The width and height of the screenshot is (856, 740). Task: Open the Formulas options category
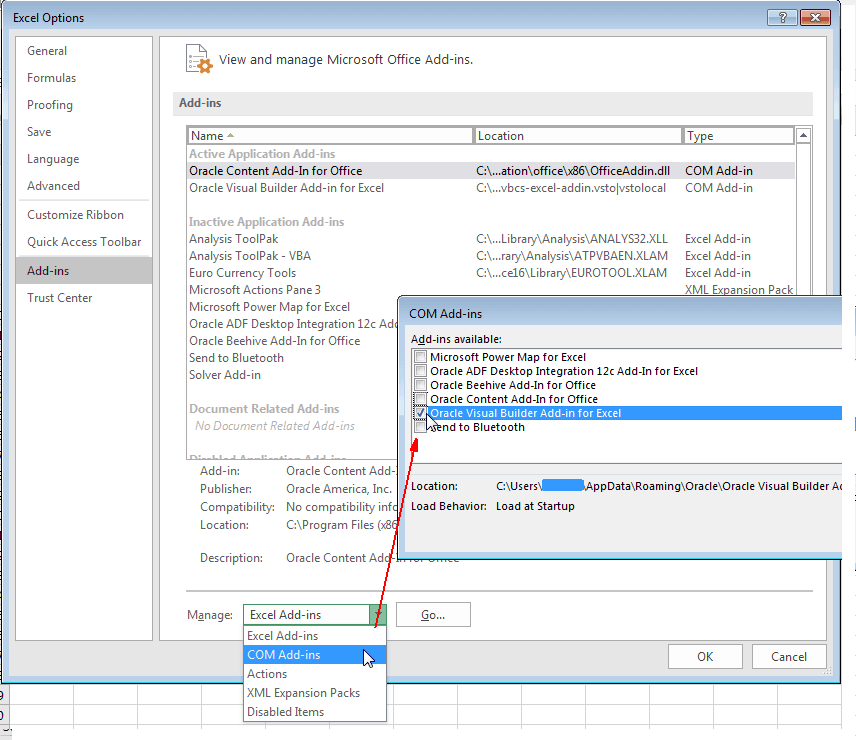(84, 78)
